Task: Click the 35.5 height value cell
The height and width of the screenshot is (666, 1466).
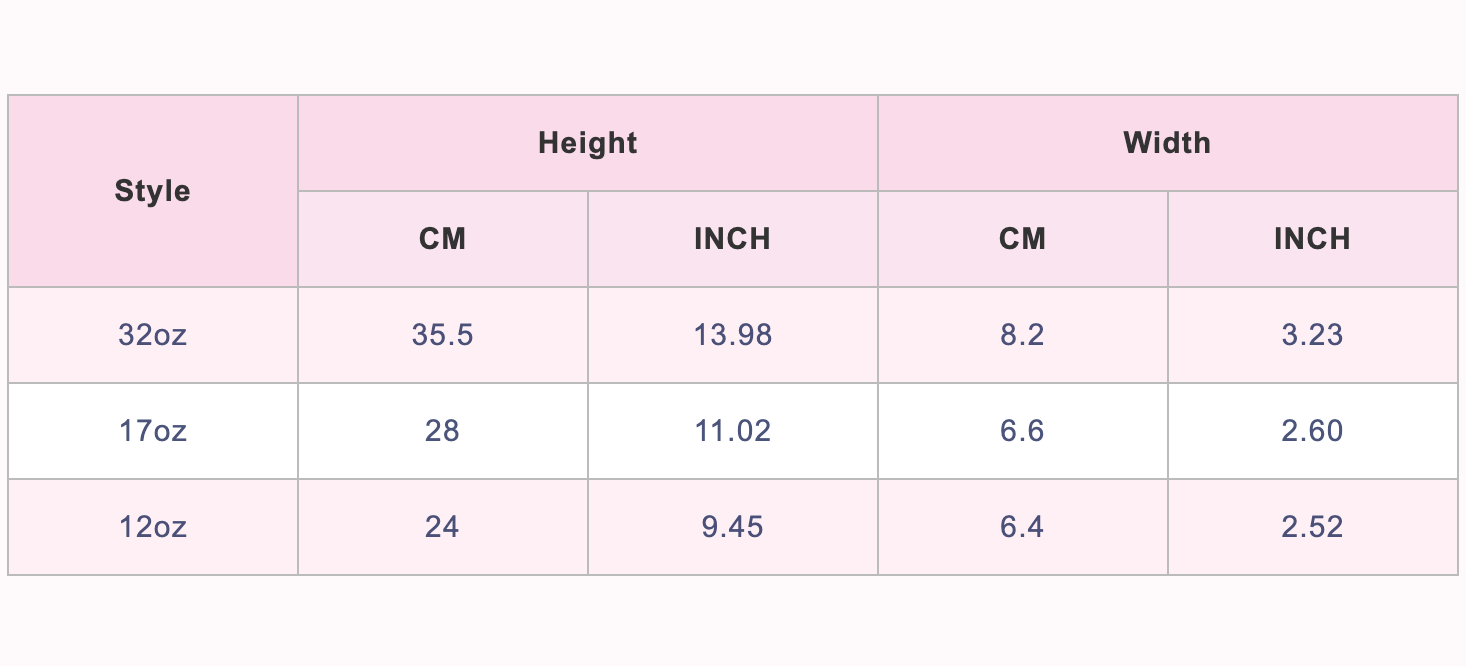Action: click(x=442, y=335)
